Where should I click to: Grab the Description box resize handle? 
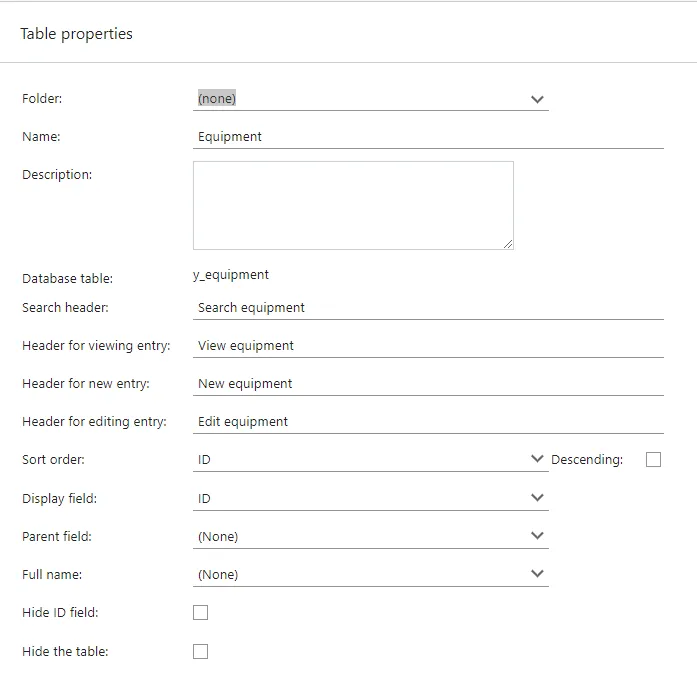point(508,243)
